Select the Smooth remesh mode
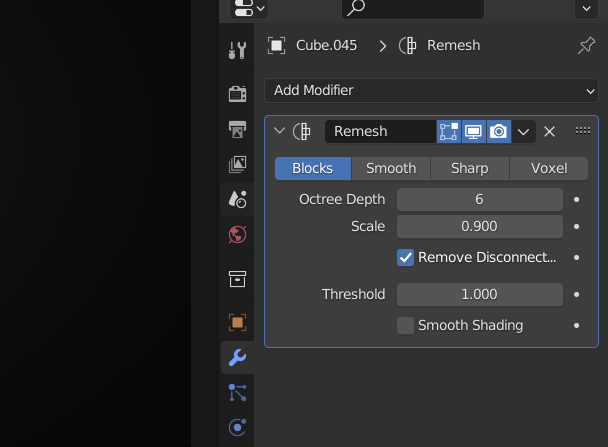This screenshot has width=608, height=447. (391, 168)
